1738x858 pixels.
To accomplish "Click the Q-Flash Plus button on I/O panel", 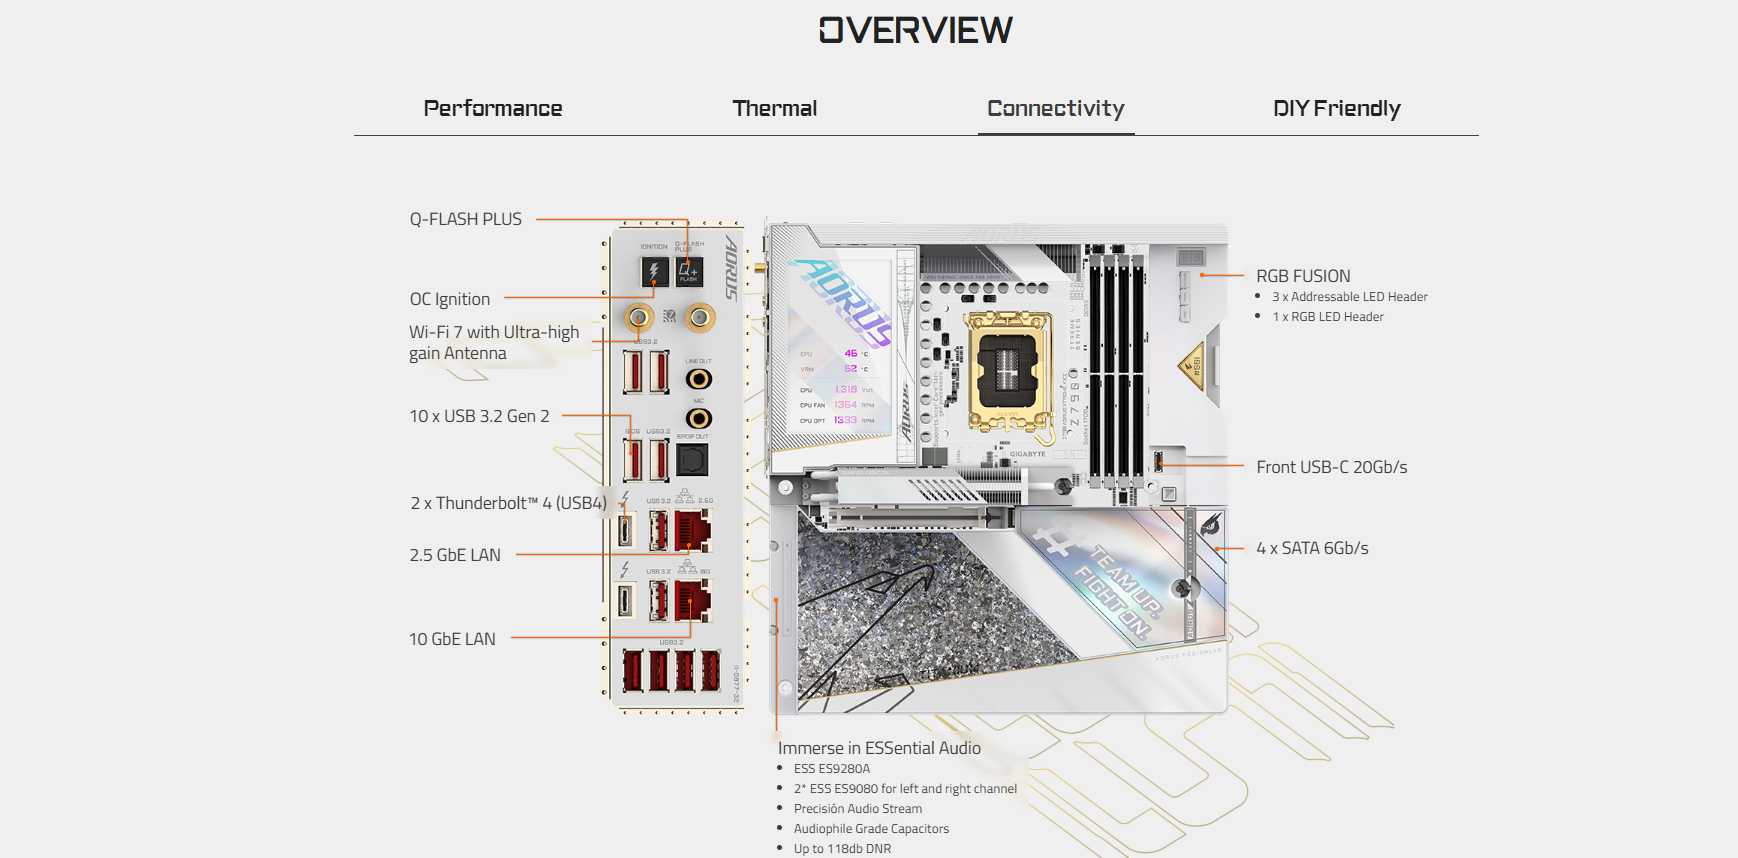I will [689, 271].
